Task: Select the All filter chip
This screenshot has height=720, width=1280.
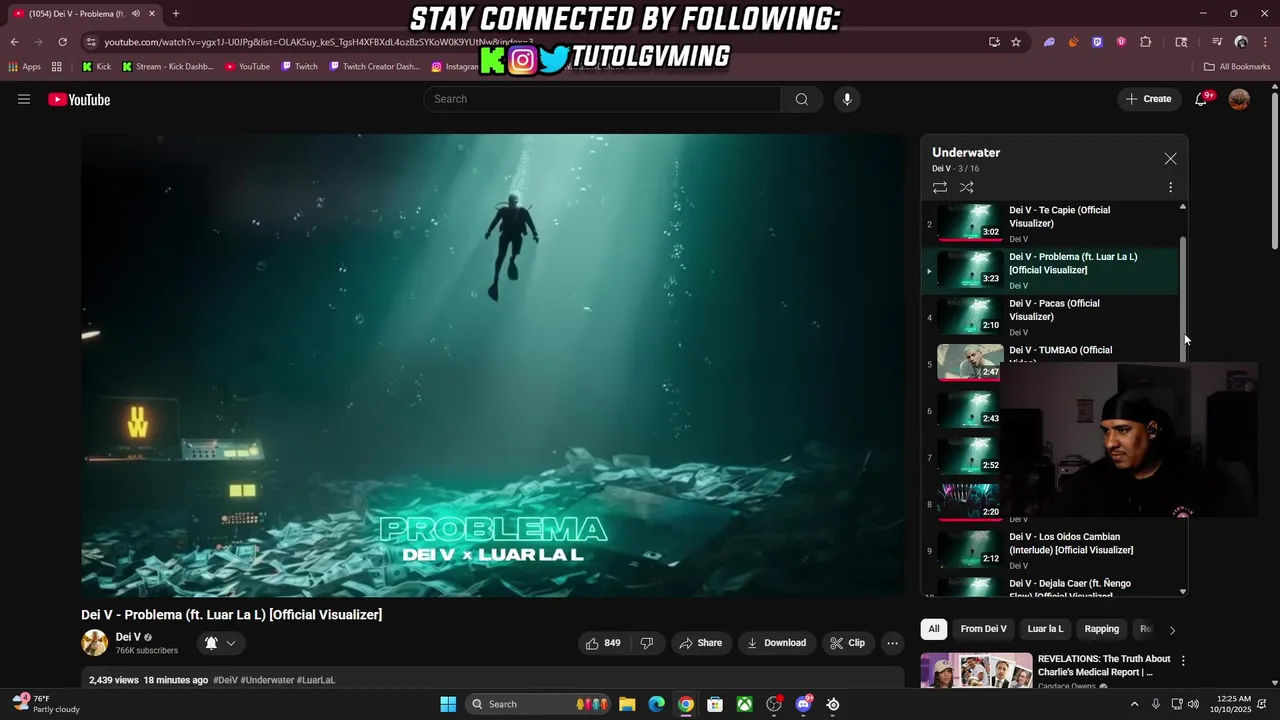Action: [934, 629]
